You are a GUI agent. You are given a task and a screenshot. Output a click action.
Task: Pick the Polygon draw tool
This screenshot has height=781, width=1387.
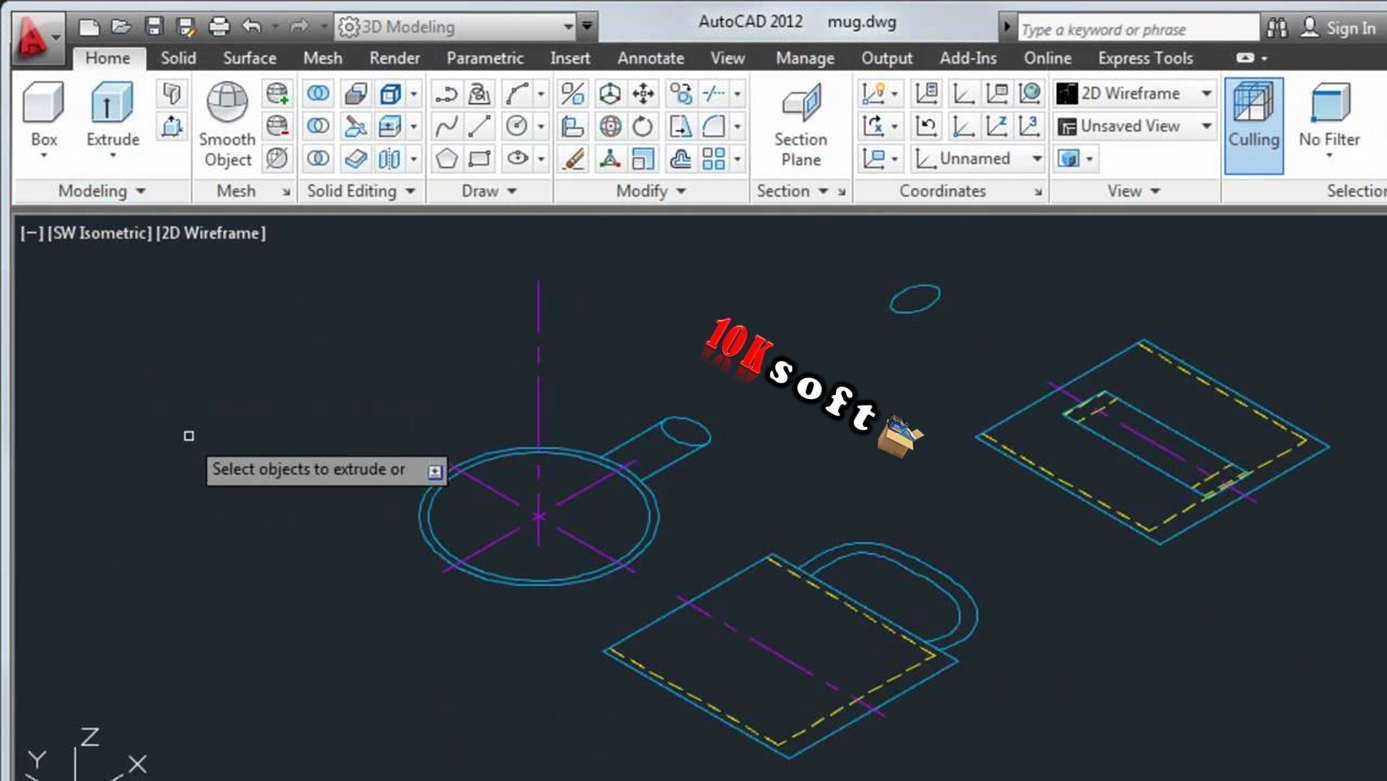click(446, 158)
